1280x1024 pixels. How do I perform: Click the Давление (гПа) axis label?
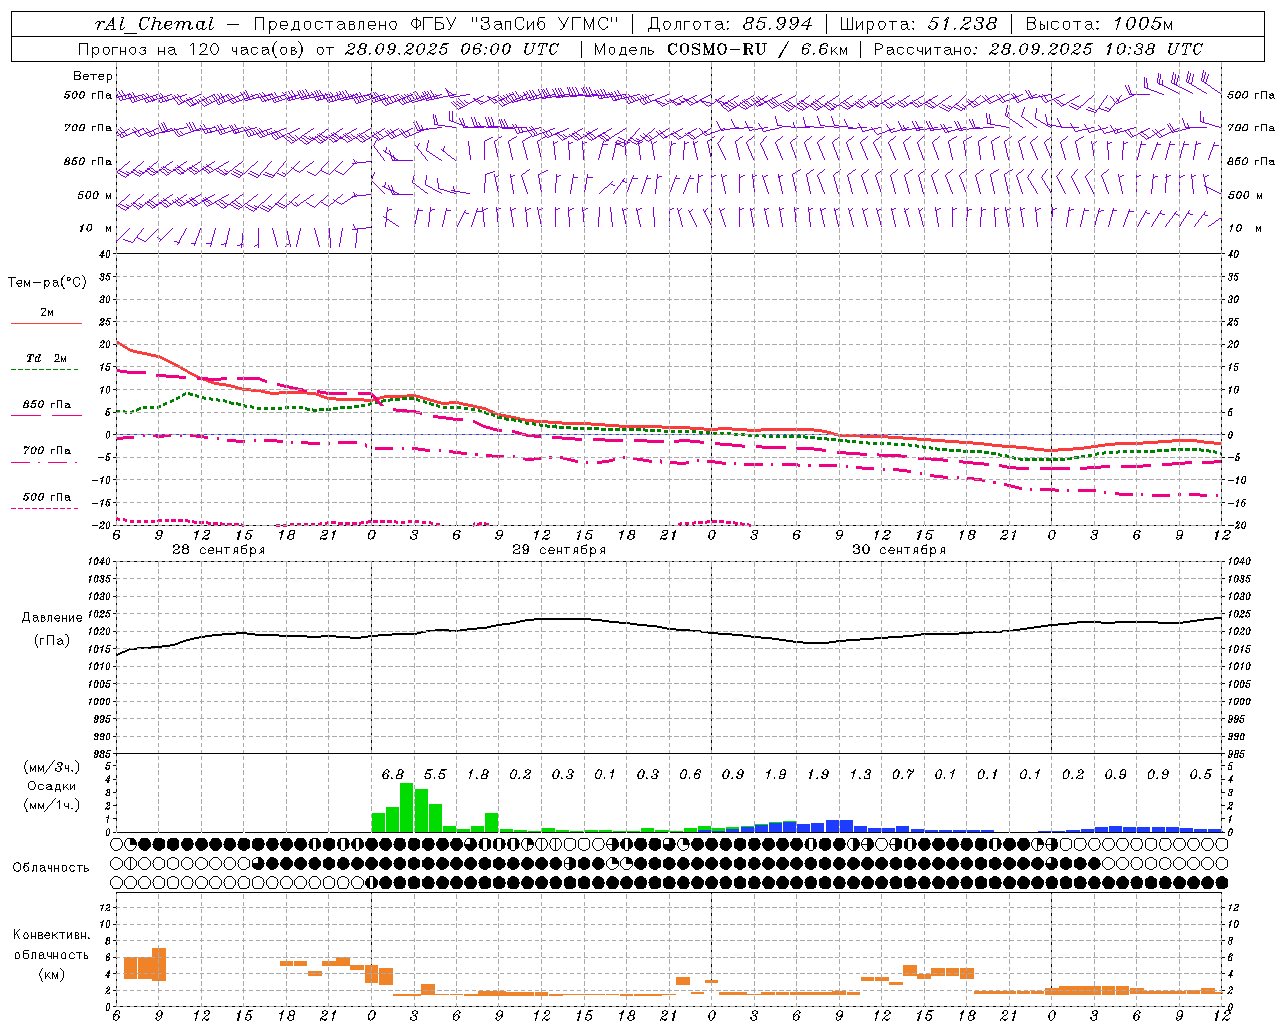pos(50,629)
